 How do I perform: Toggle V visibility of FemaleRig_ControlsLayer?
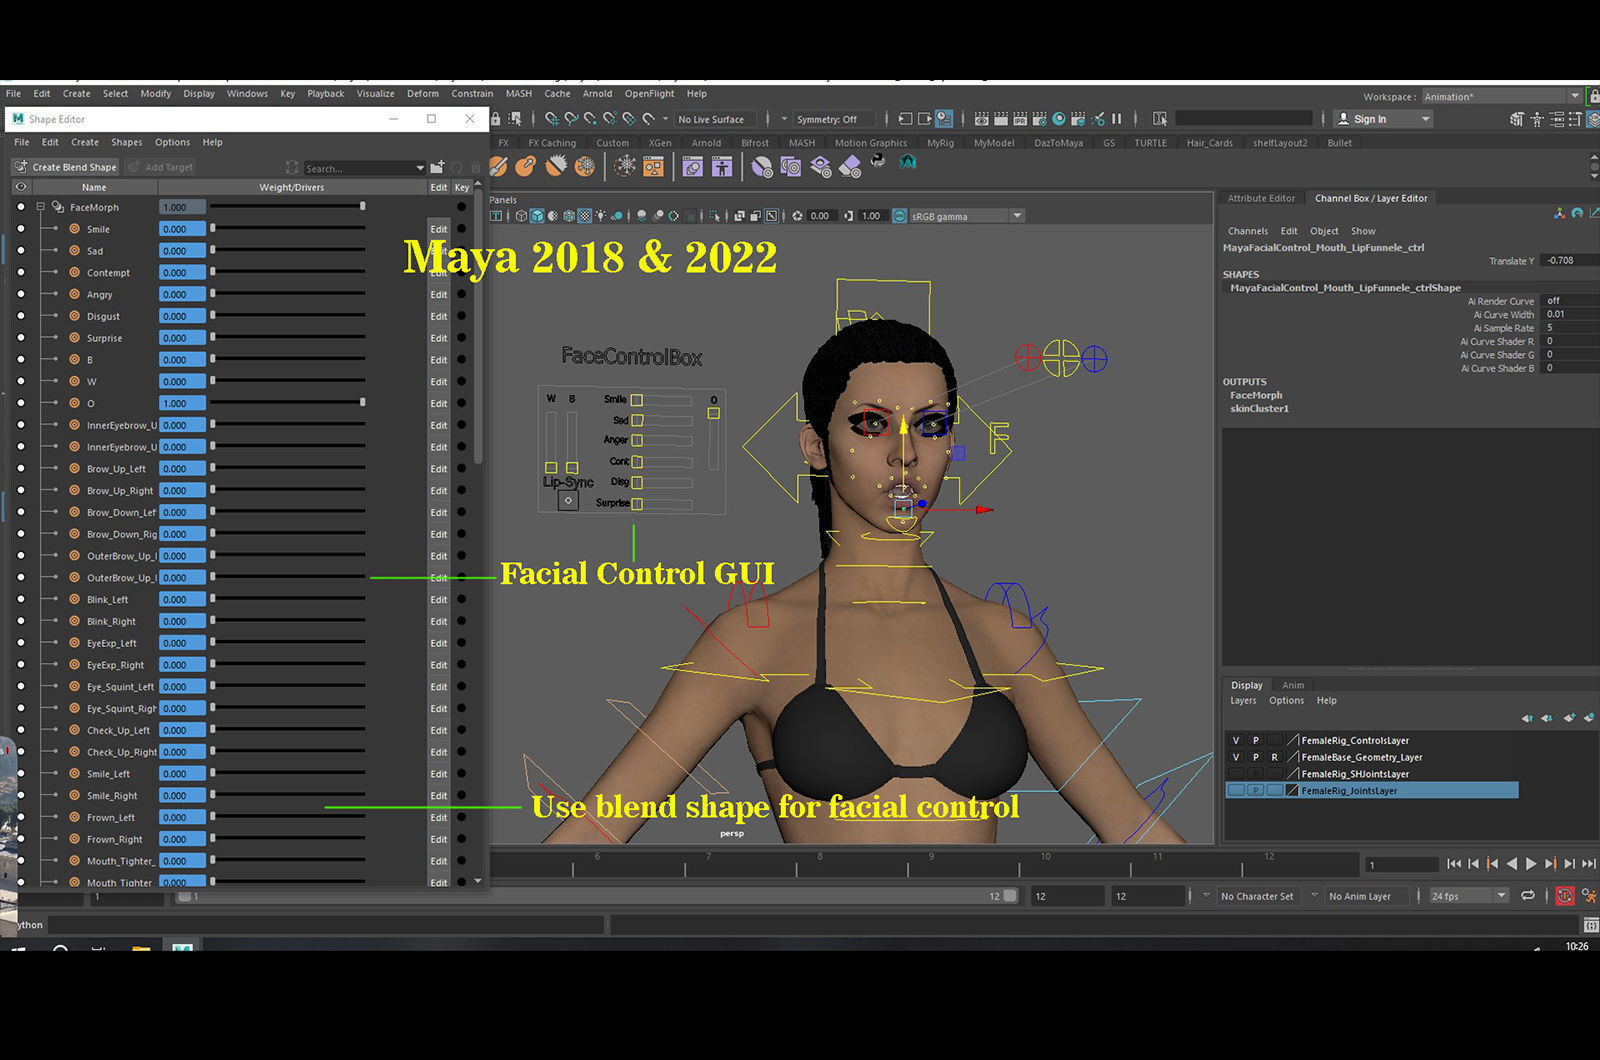(1236, 741)
